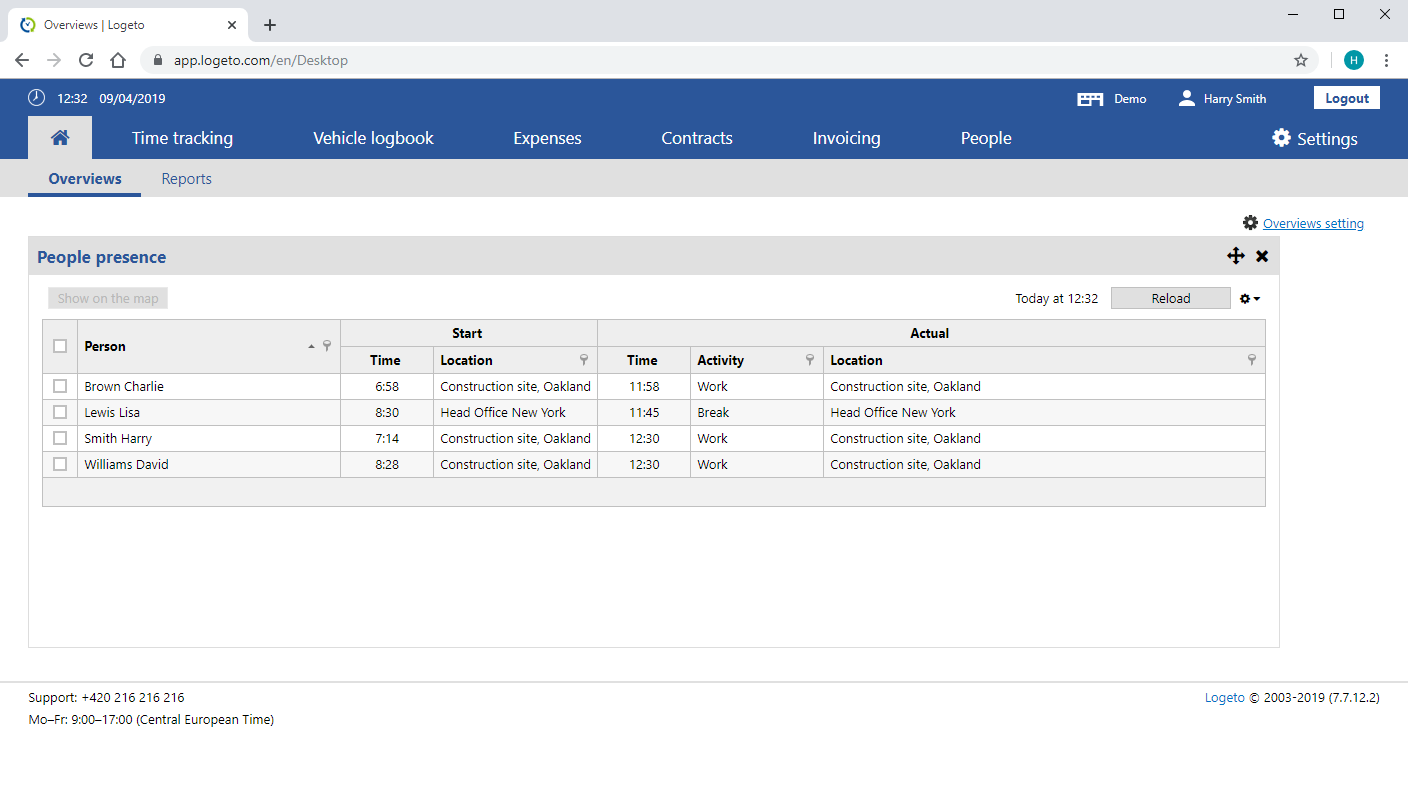The image size is (1408, 797).
Task: Open the Logeto link in footer
Action: click(x=1225, y=698)
